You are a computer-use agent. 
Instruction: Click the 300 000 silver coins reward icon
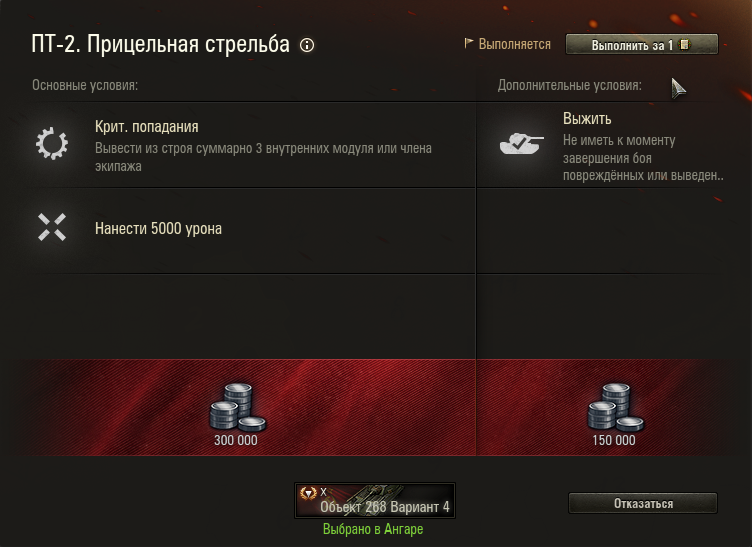click(237, 407)
